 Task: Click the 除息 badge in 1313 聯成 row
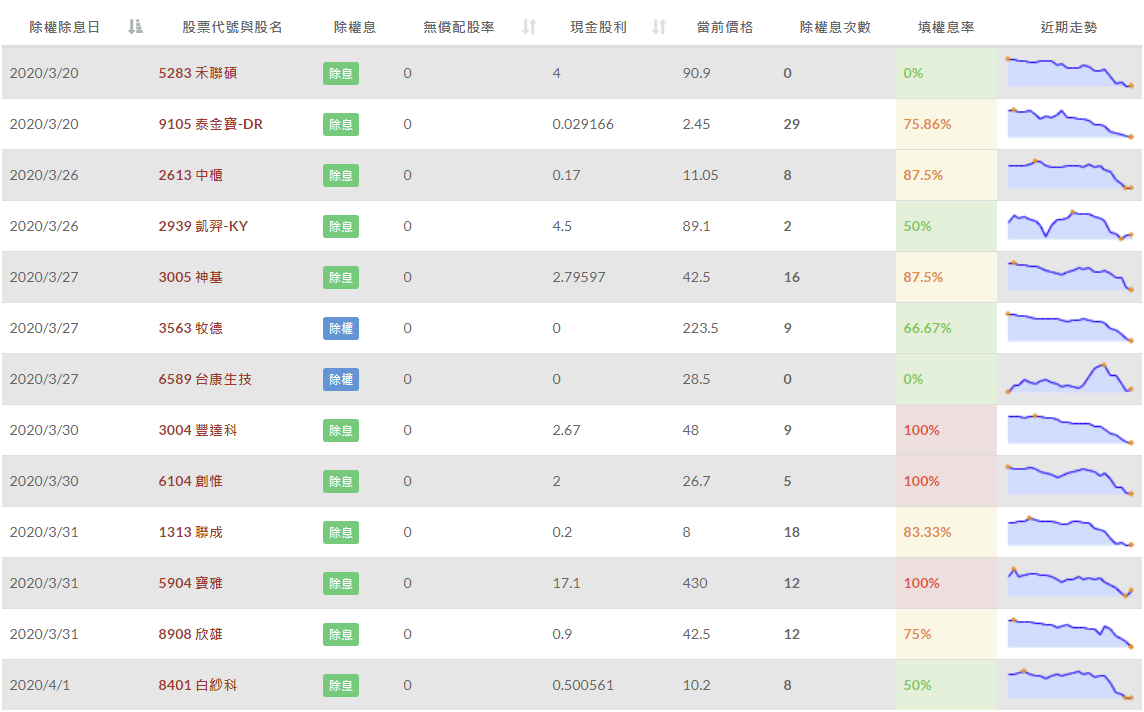(341, 533)
